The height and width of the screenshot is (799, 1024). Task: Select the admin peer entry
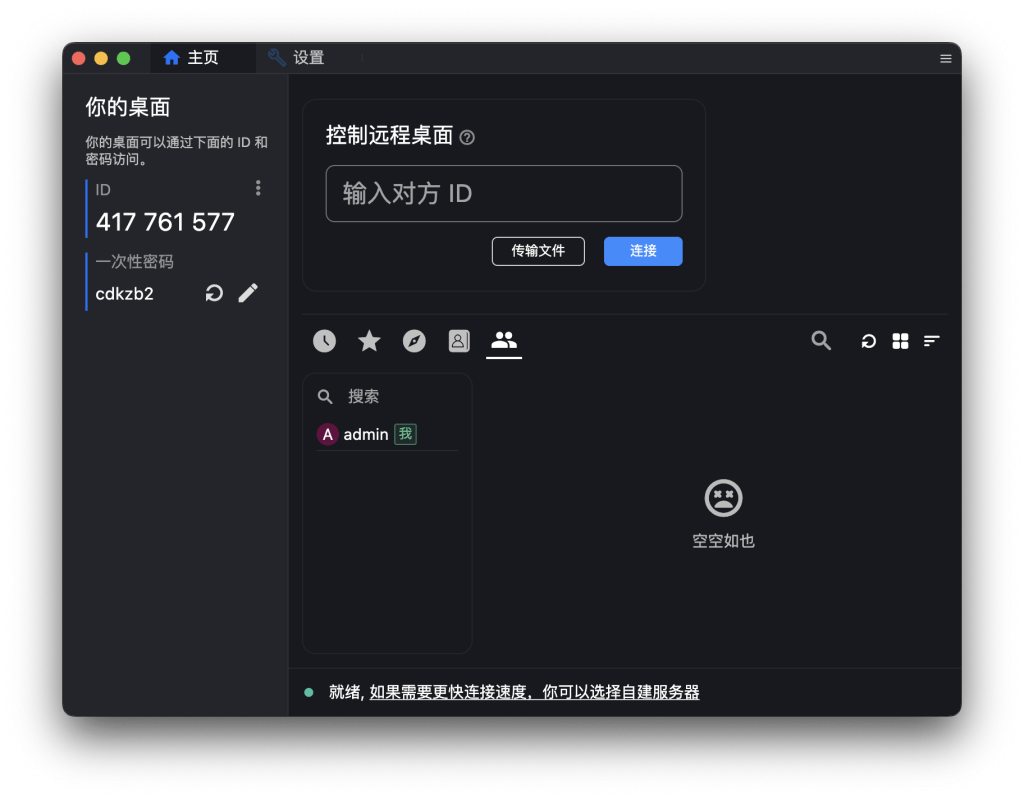click(x=364, y=434)
